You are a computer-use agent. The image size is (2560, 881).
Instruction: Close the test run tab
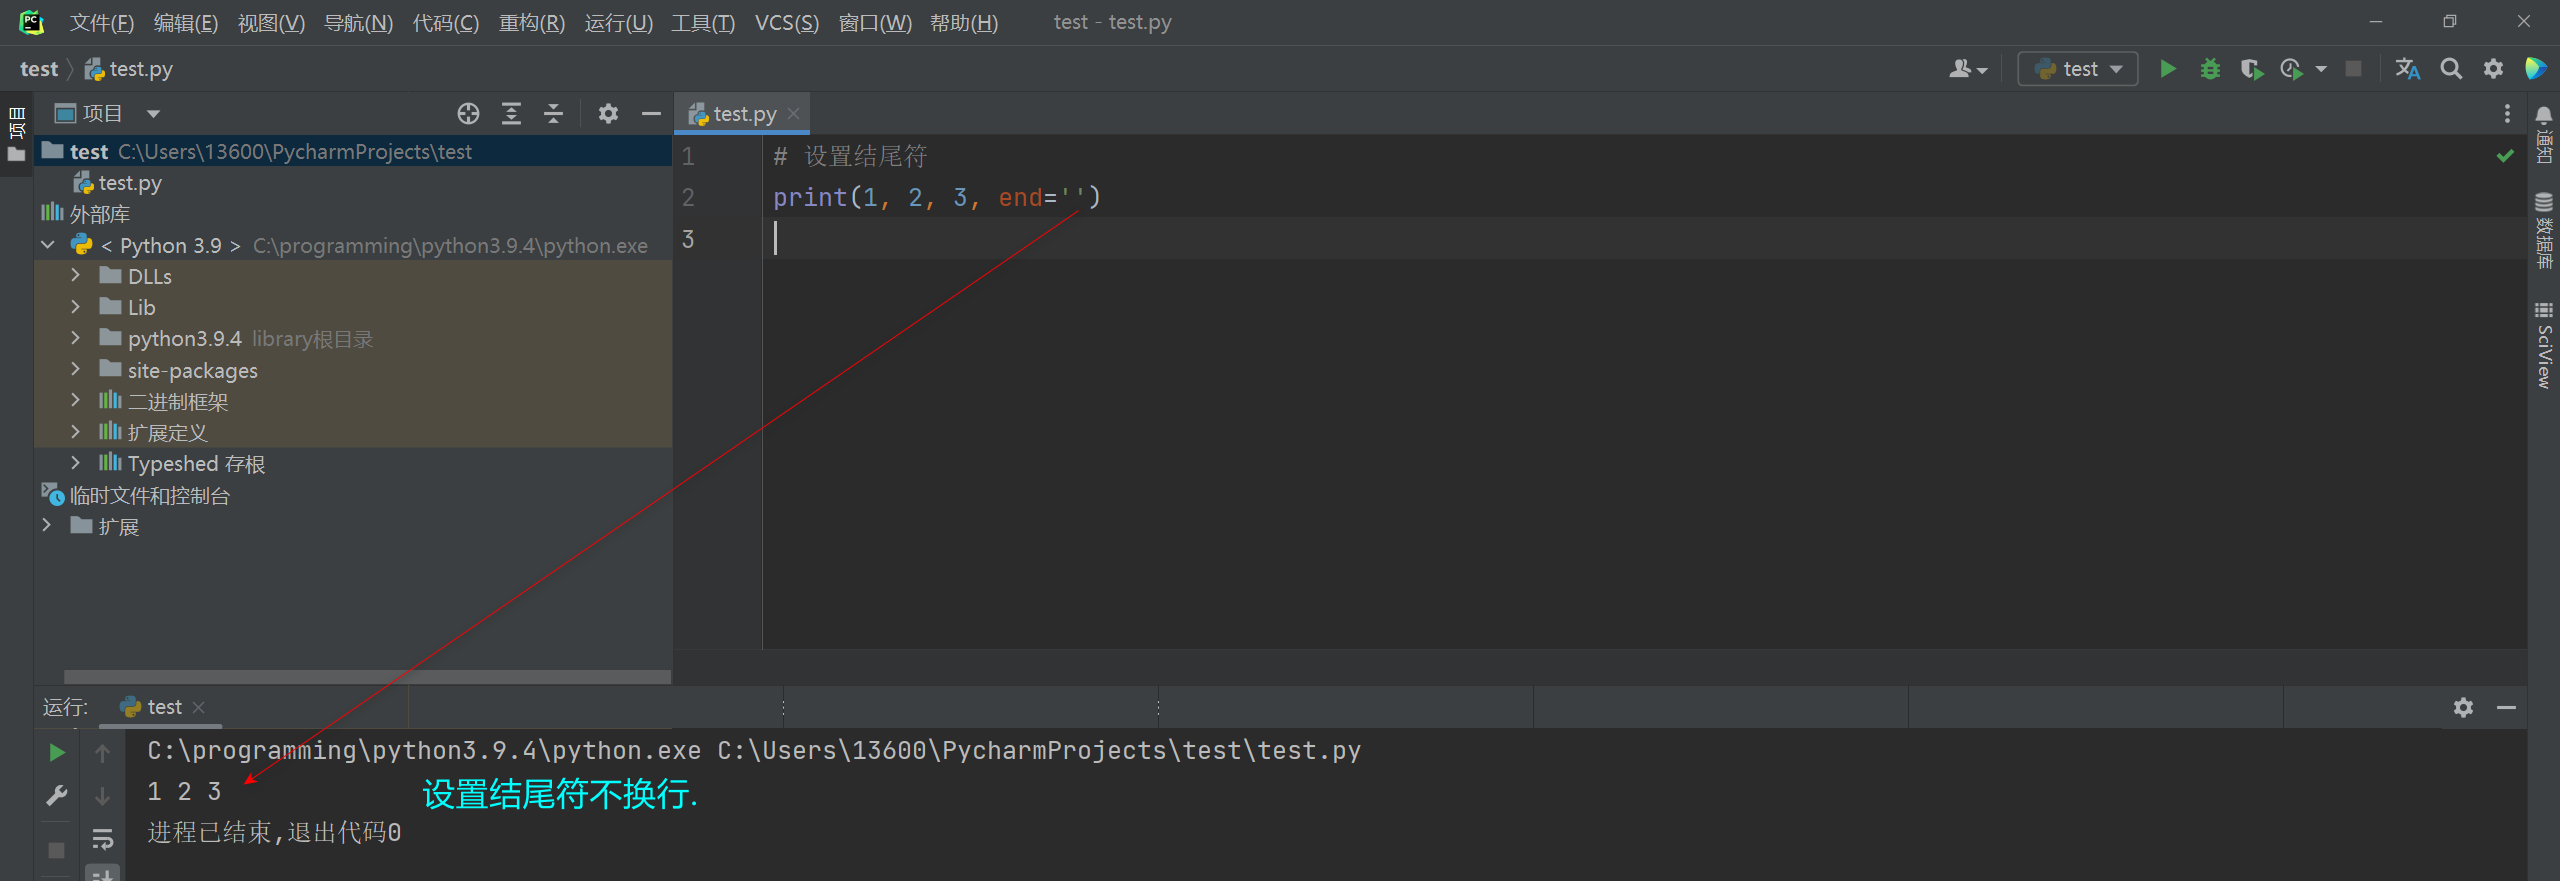pos(199,707)
